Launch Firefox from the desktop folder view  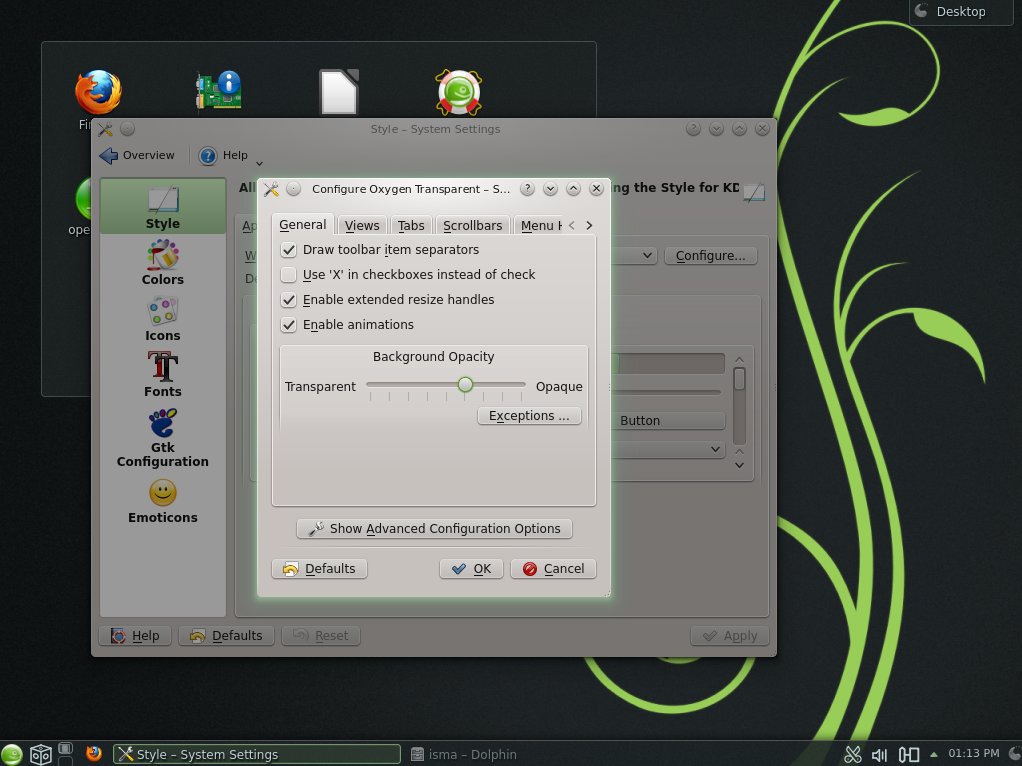[x=98, y=92]
